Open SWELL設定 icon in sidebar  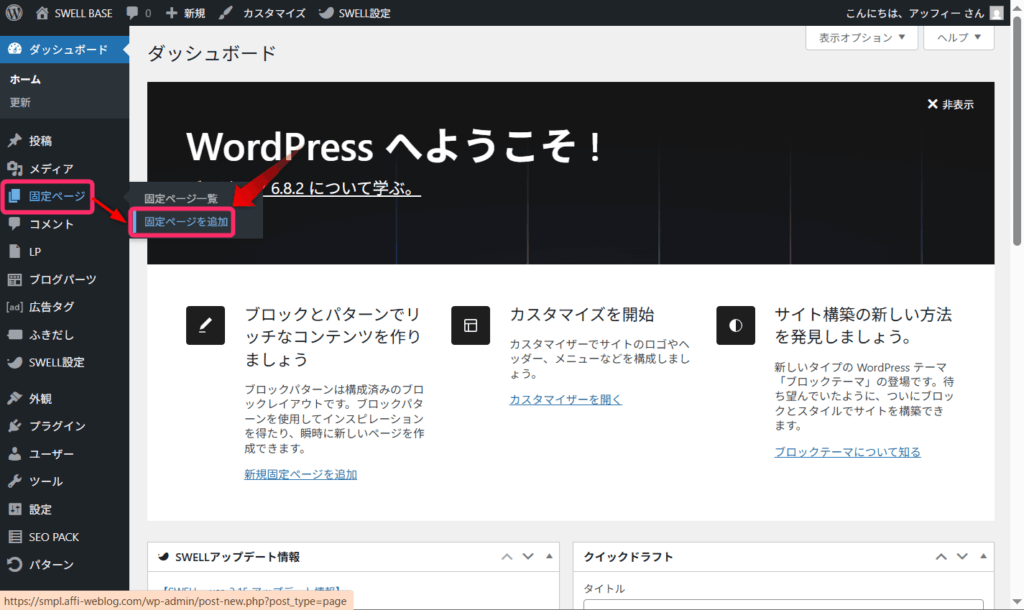[14, 362]
